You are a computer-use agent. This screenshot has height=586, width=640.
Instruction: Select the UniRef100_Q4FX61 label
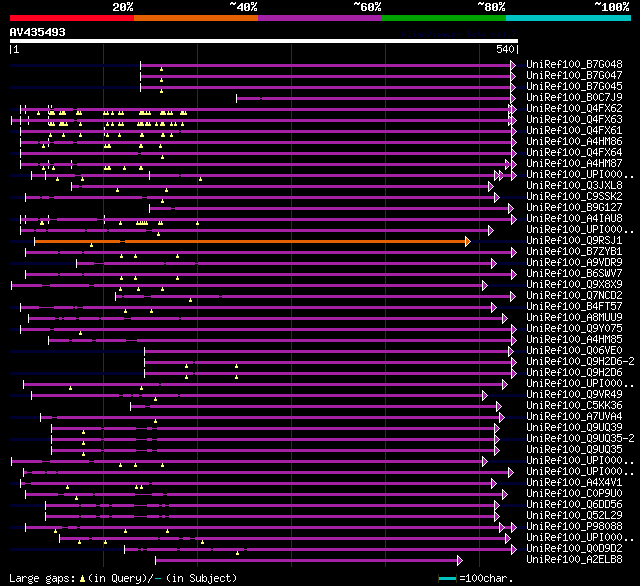pos(574,131)
